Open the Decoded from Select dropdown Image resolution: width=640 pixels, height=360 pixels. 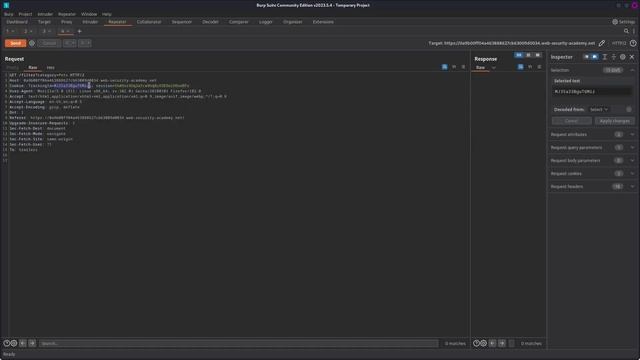[599, 109]
